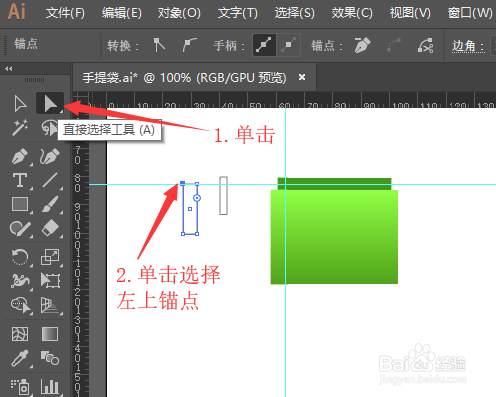
Task: Hide handles for multiple selected anchor points
Action: click(288, 45)
